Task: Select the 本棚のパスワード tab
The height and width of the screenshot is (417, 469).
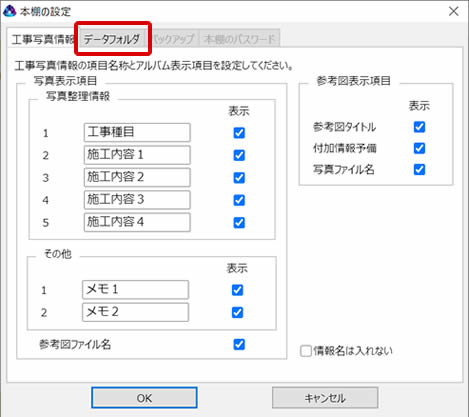Action: coord(239,39)
